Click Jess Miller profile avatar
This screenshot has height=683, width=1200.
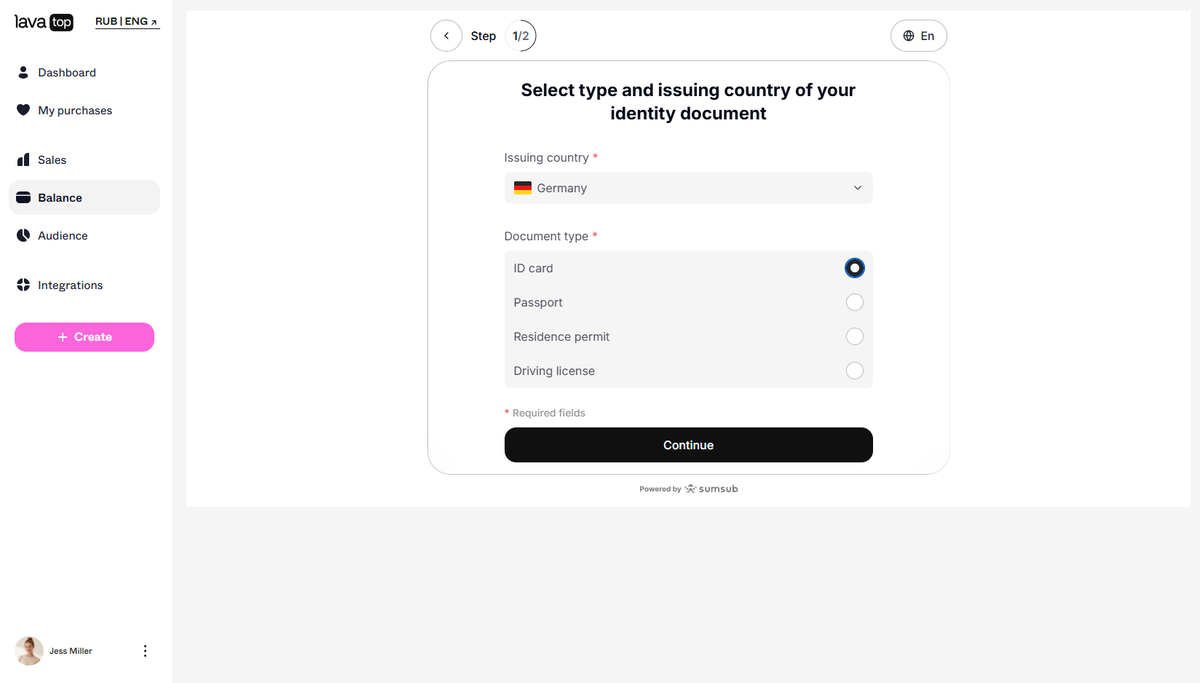(29, 651)
